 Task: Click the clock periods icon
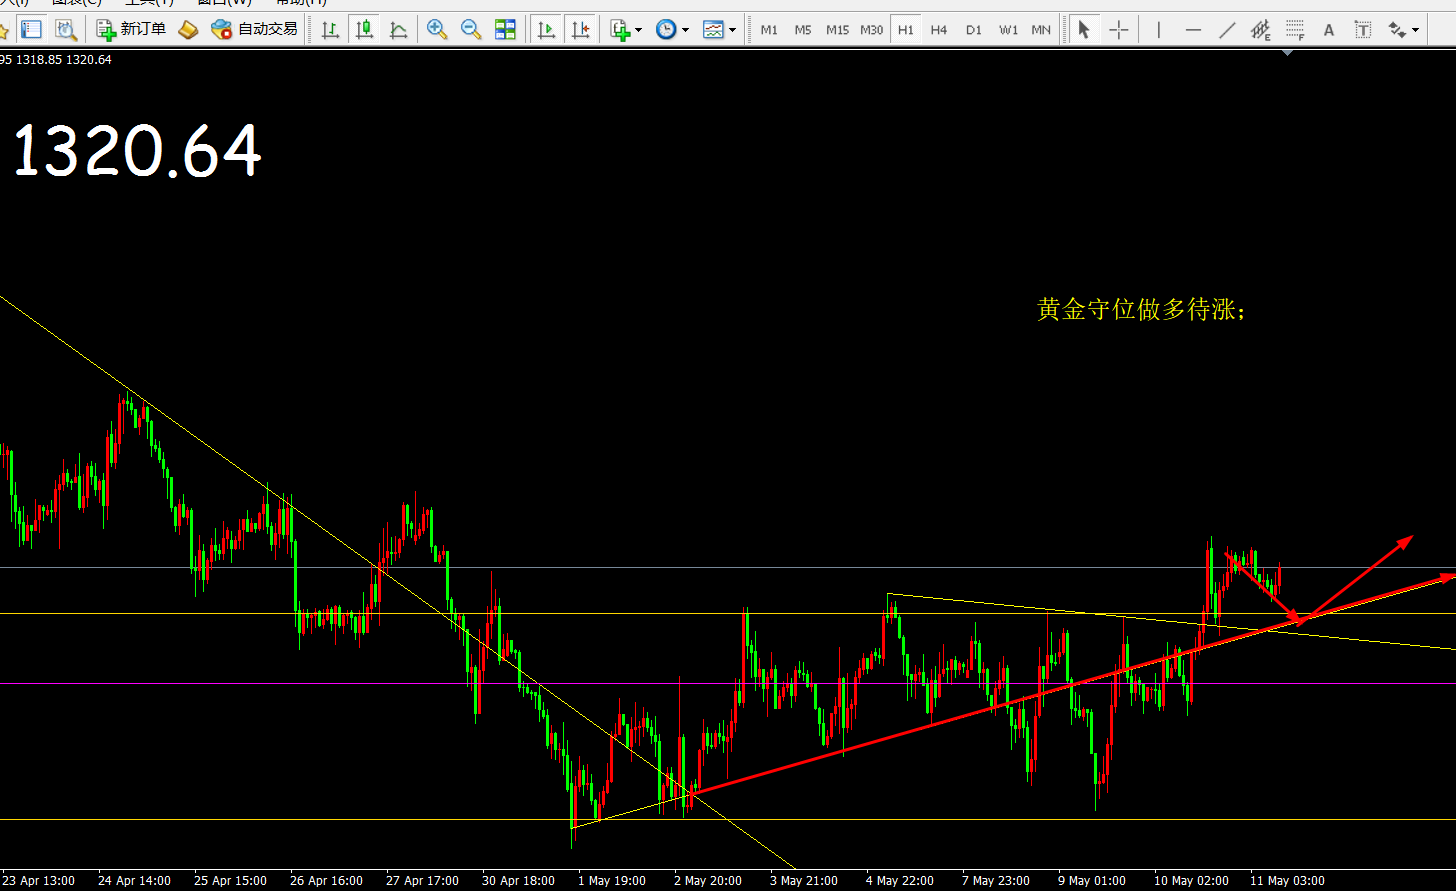[666, 29]
